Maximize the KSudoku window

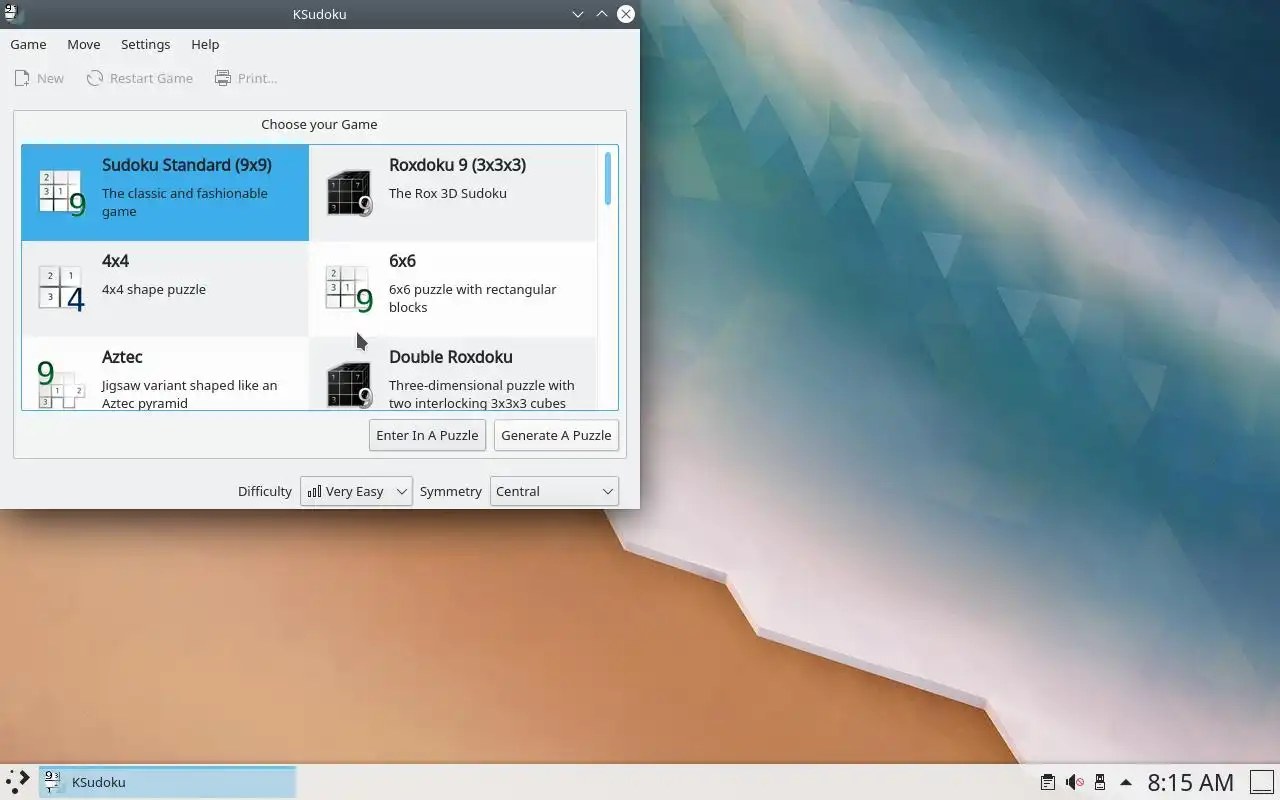(x=602, y=14)
